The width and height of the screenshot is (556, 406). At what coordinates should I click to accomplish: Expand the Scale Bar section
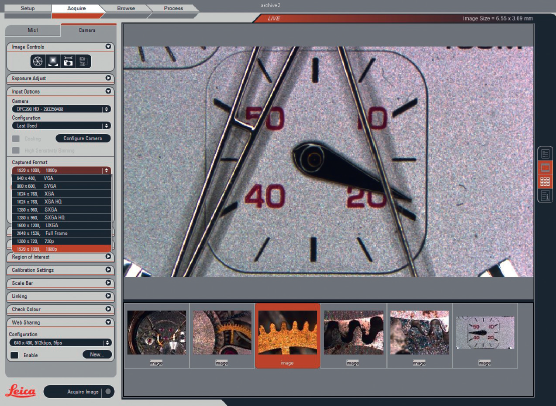(108, 283)
